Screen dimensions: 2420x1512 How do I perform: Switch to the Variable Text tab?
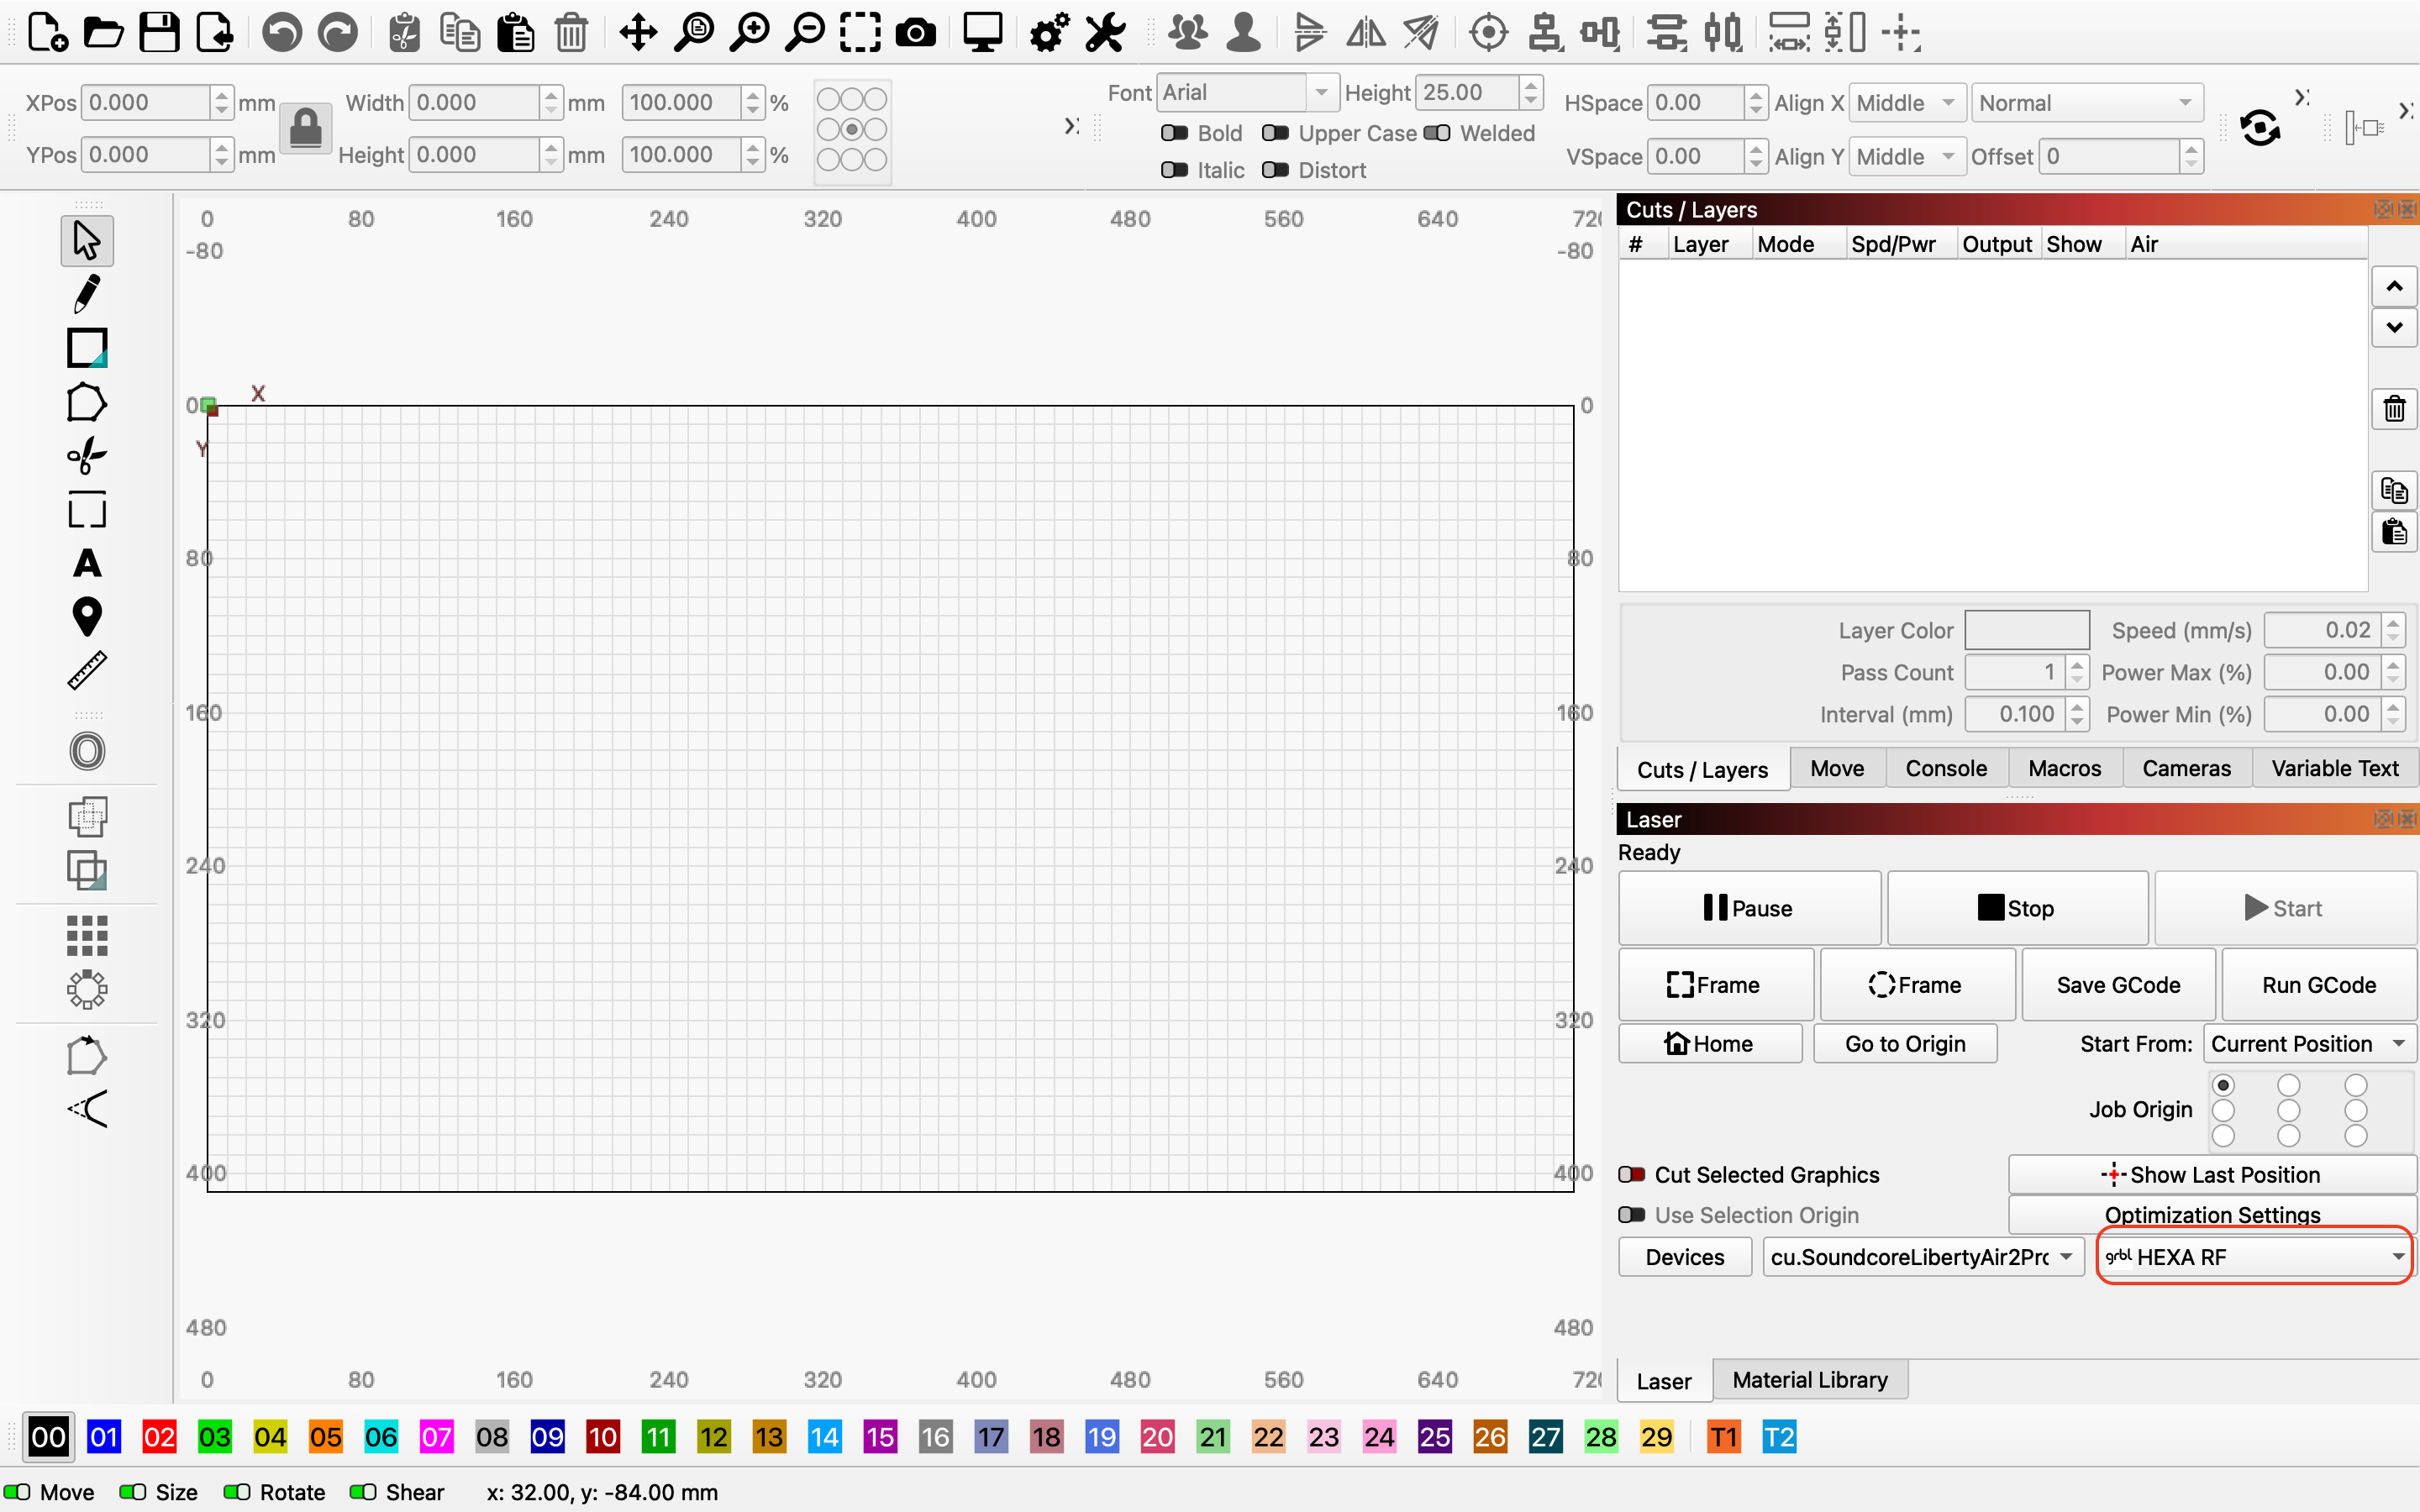[2335, 768]
